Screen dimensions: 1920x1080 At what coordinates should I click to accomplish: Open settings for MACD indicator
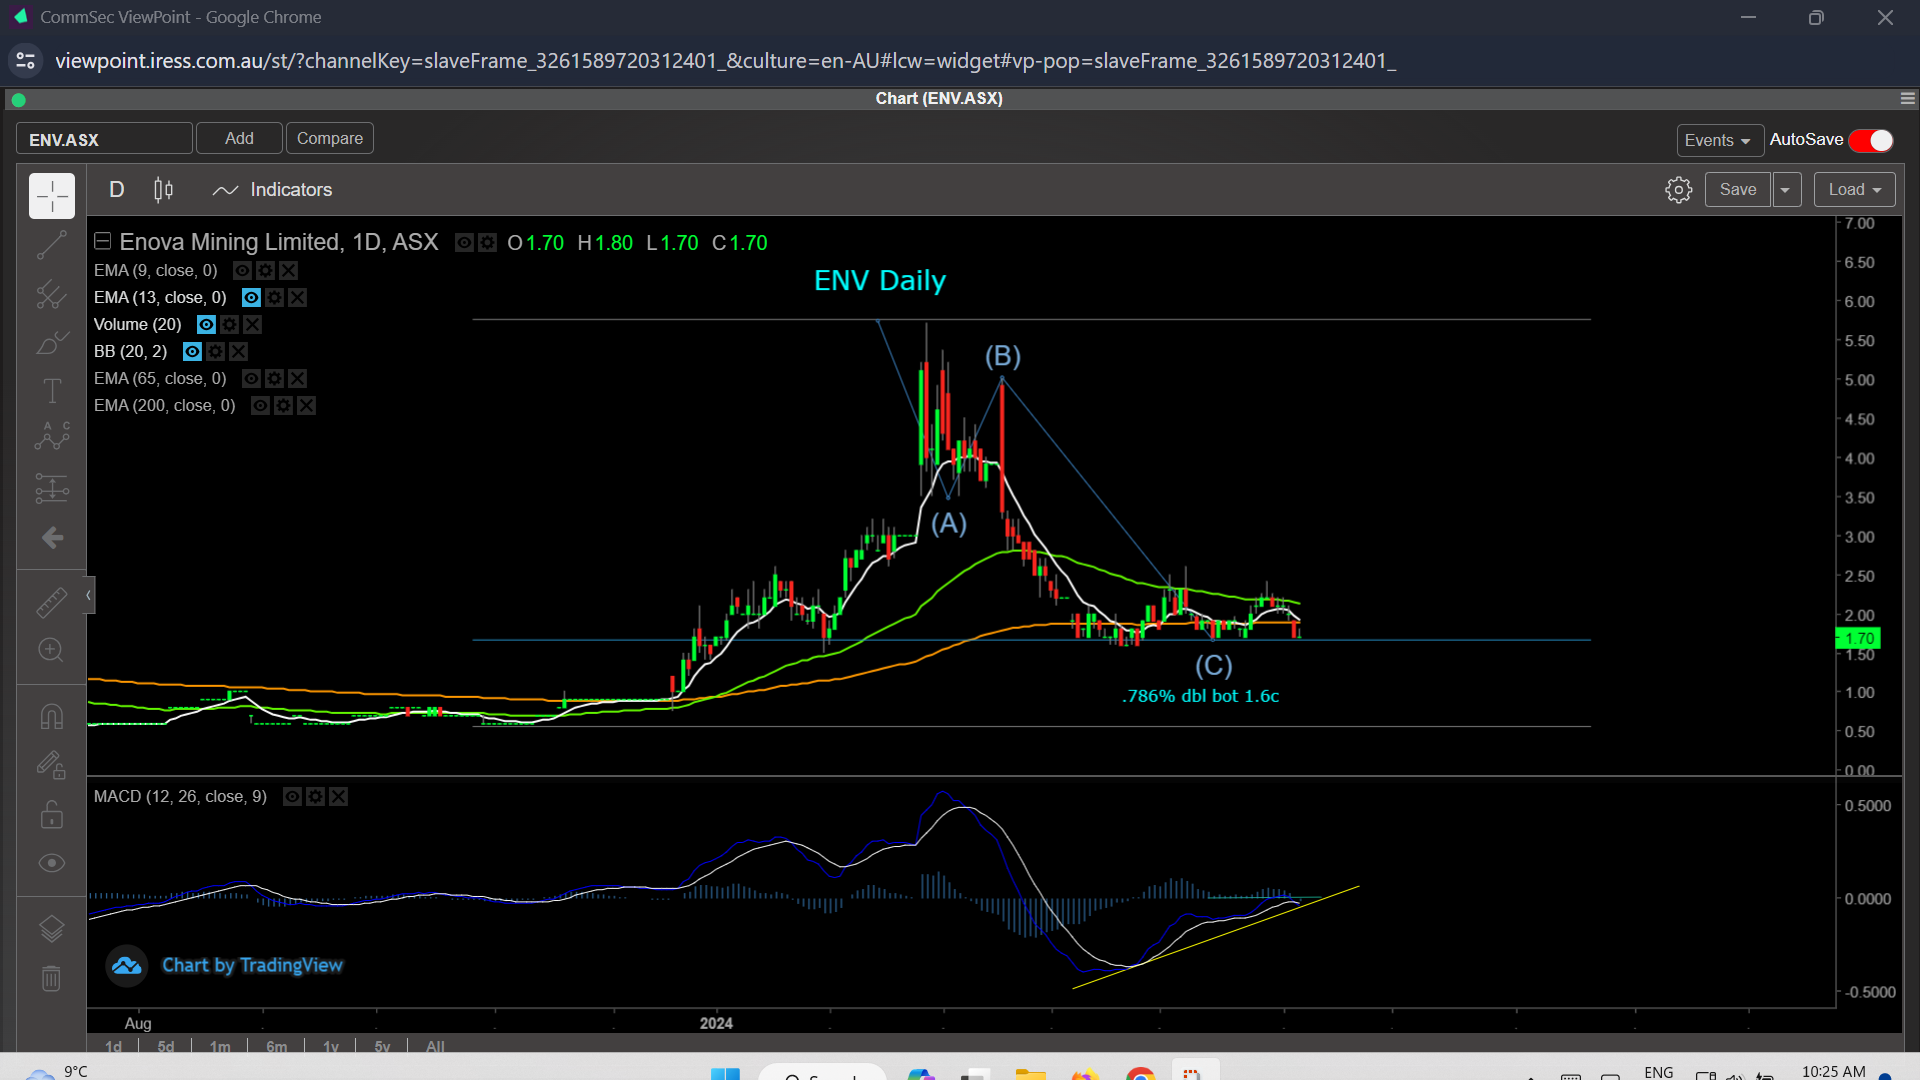315,796
